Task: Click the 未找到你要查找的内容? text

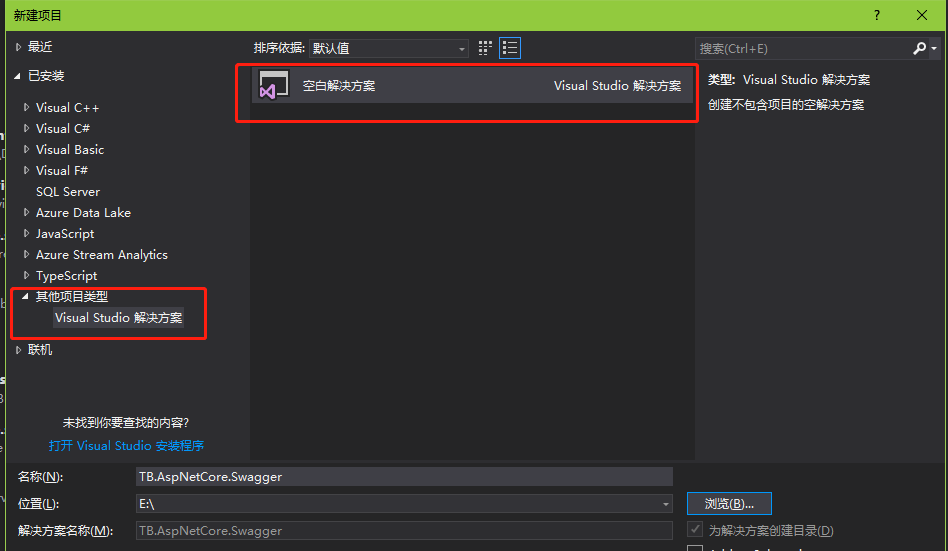Action: tap(126, 423)
